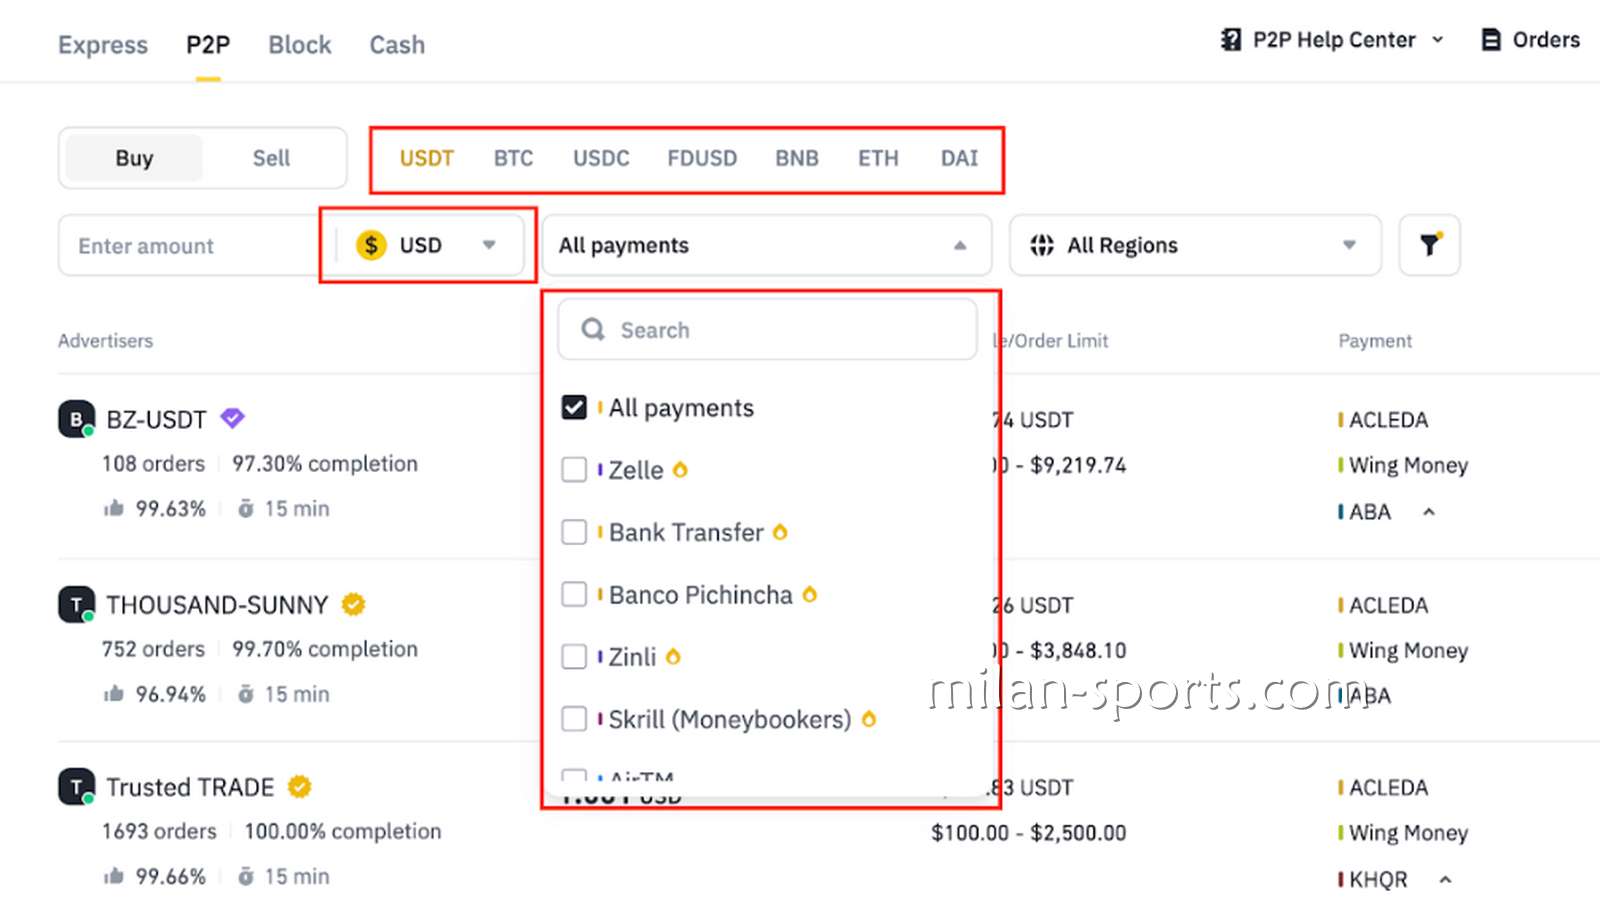Click the Payment column header
The width and height of the screenshot is (1600, 900).
tap(1375, 341)
